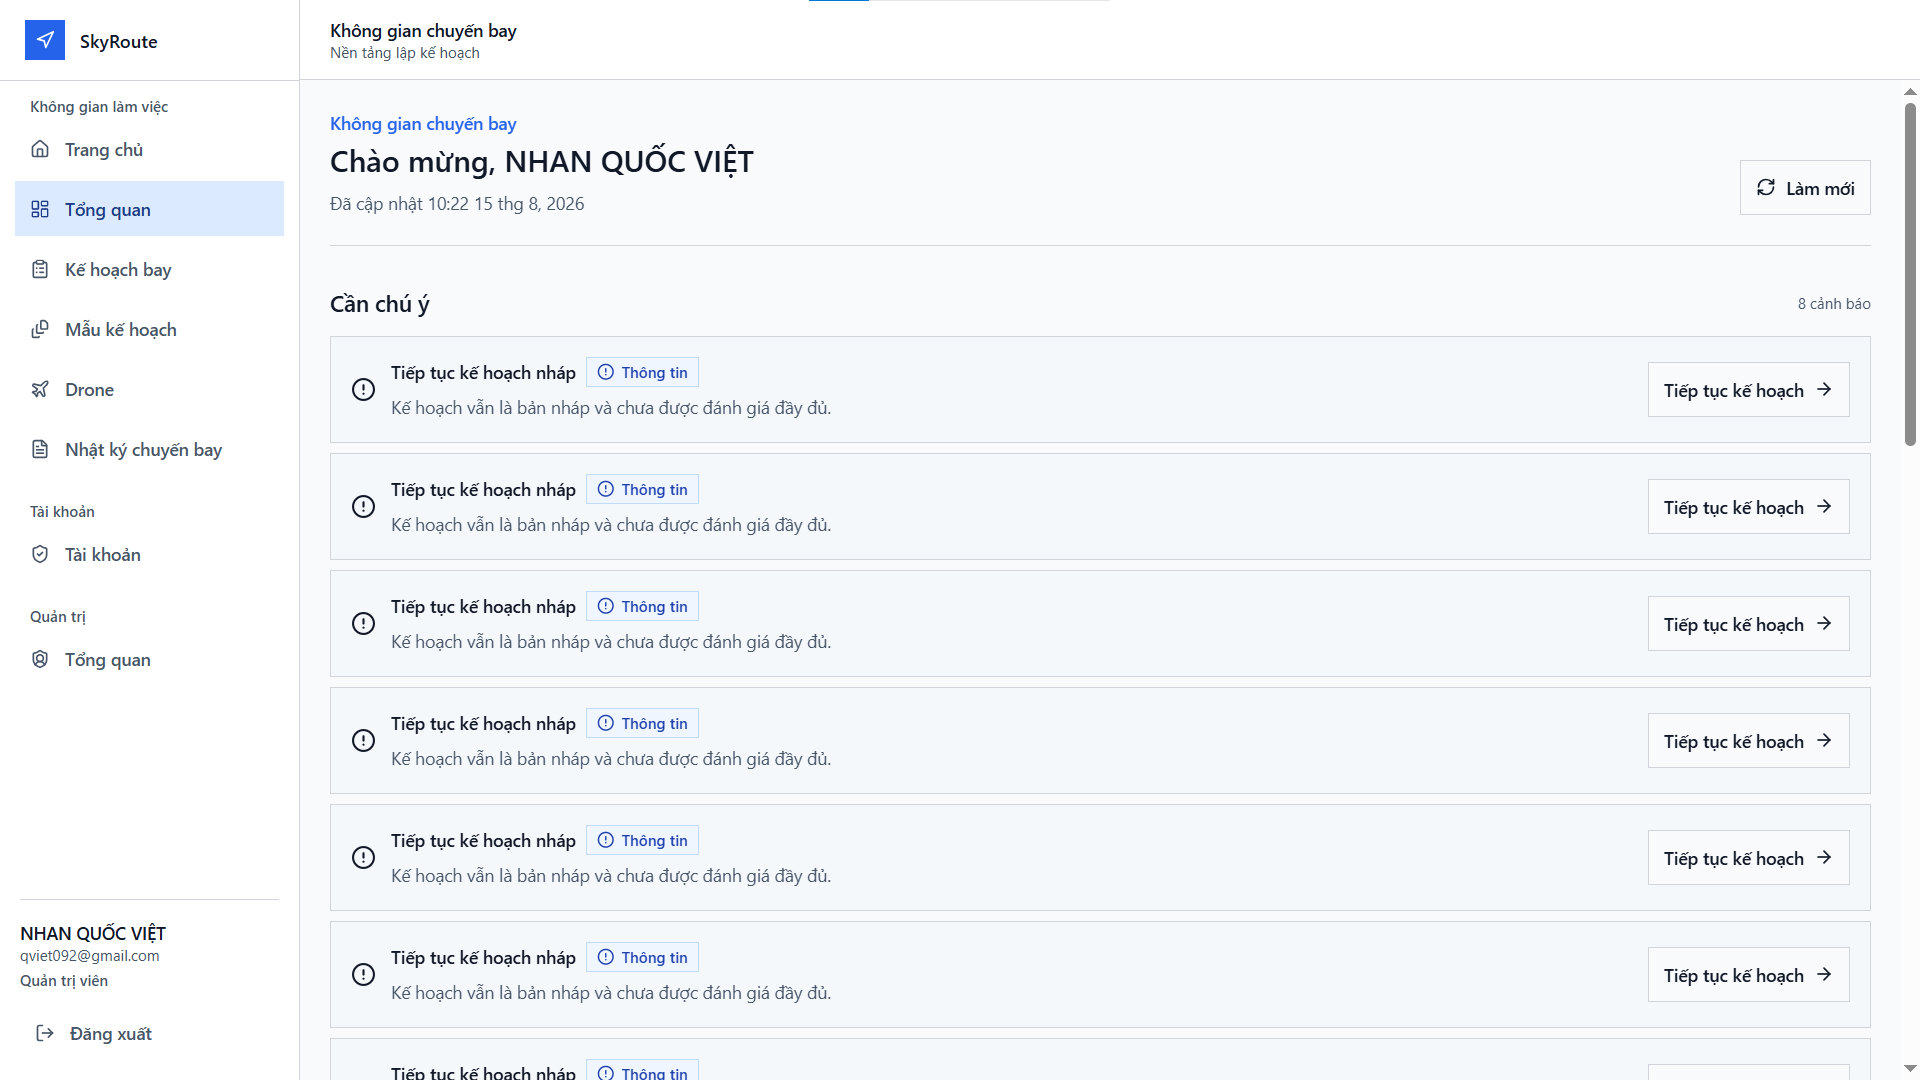This screenshot has height=1080, width=1920.
Task: Click Tiếp tục kế hoạch on sixth alert
Action: tap(1748, 975)
